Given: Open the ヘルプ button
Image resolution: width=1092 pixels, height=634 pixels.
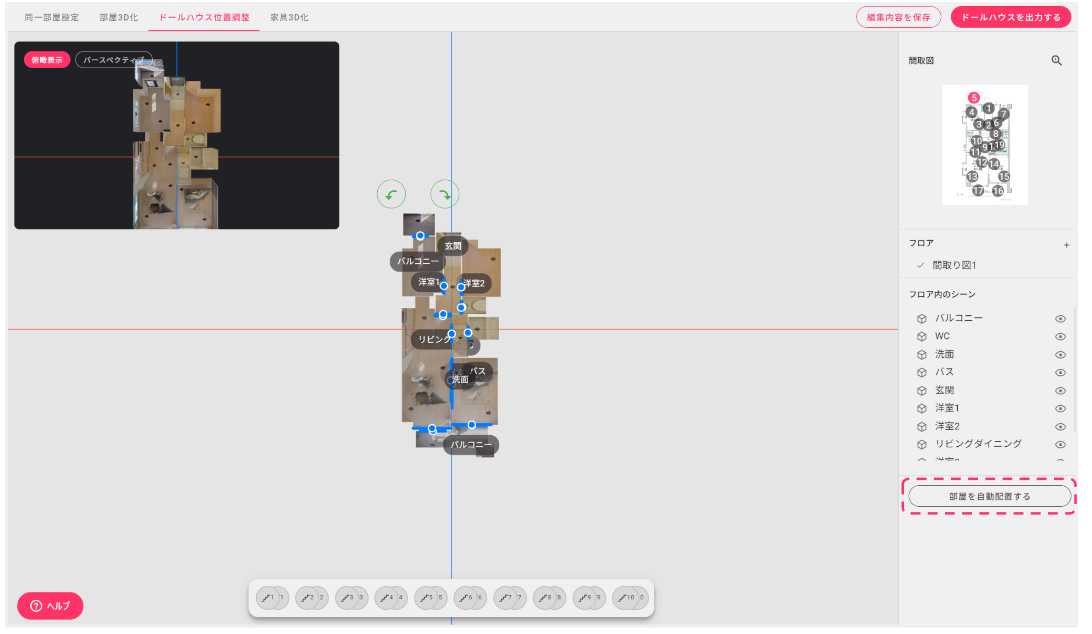Looking at the screenshot, I should click(50, 605).
